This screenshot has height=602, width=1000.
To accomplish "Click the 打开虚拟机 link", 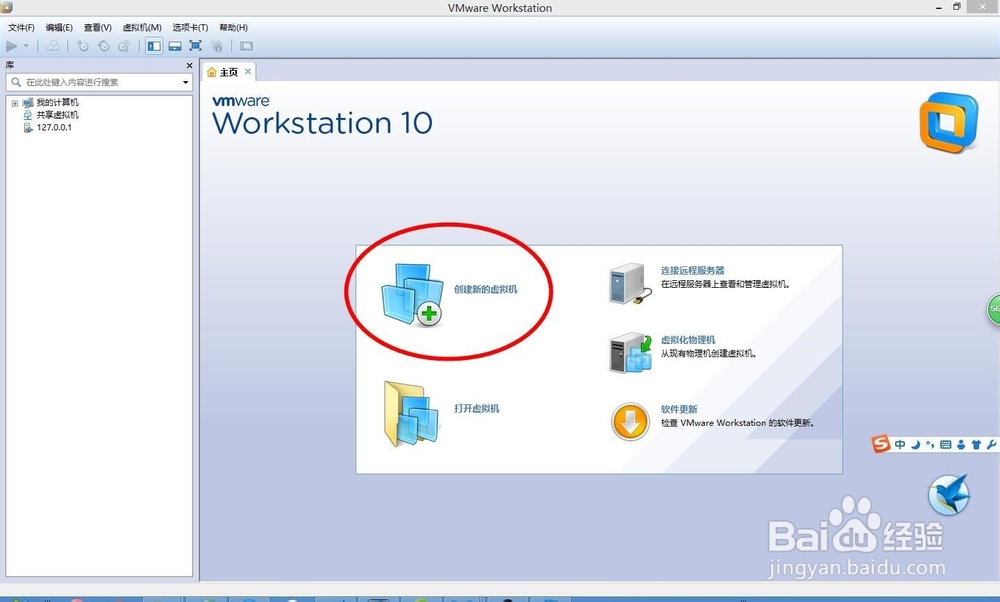I will (476, 409).
